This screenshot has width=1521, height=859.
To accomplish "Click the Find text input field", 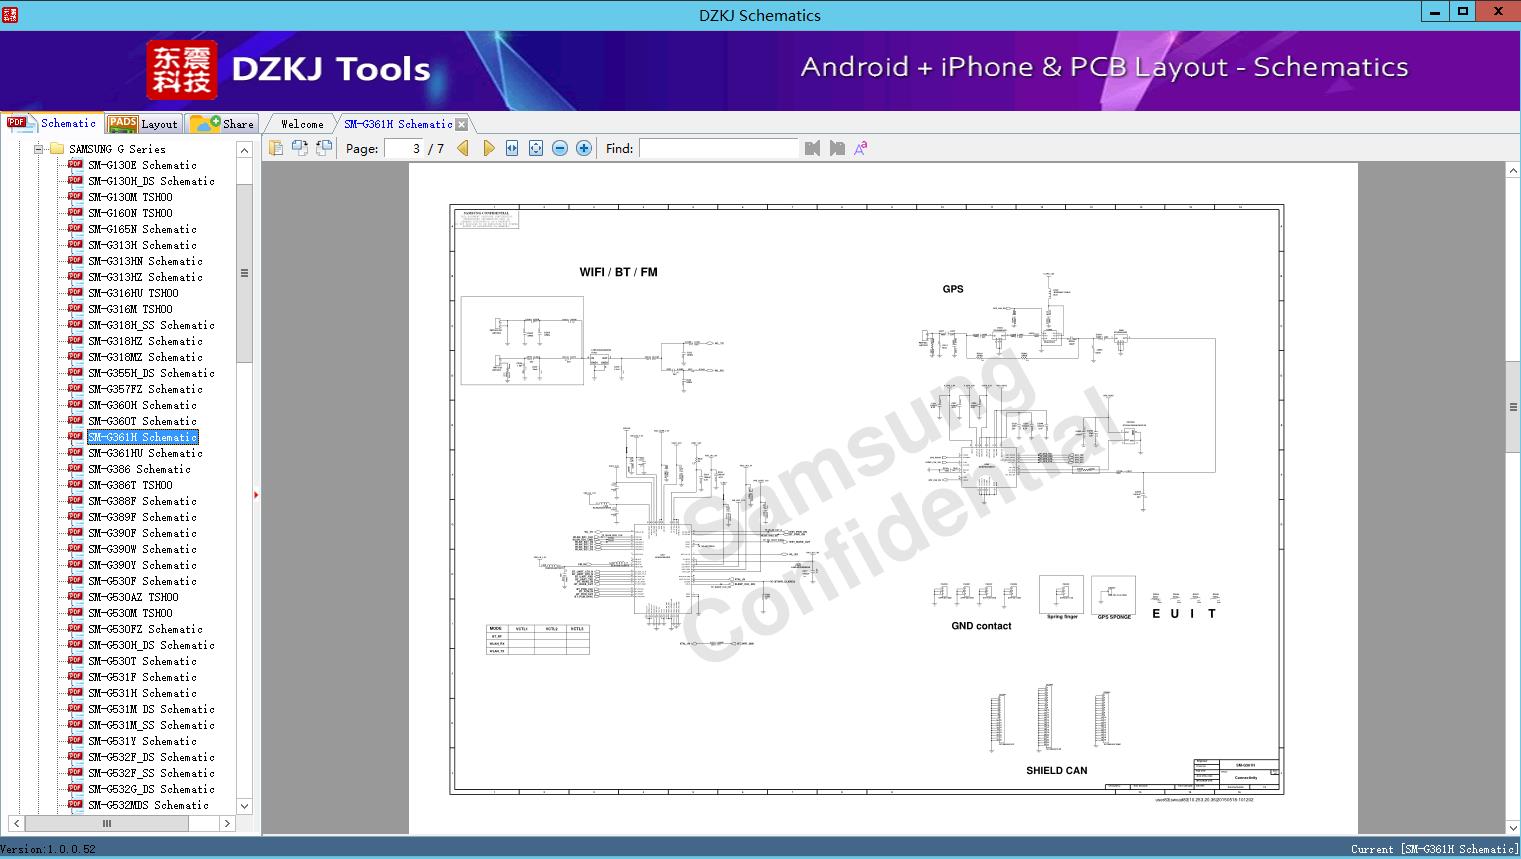I will 719,148.
